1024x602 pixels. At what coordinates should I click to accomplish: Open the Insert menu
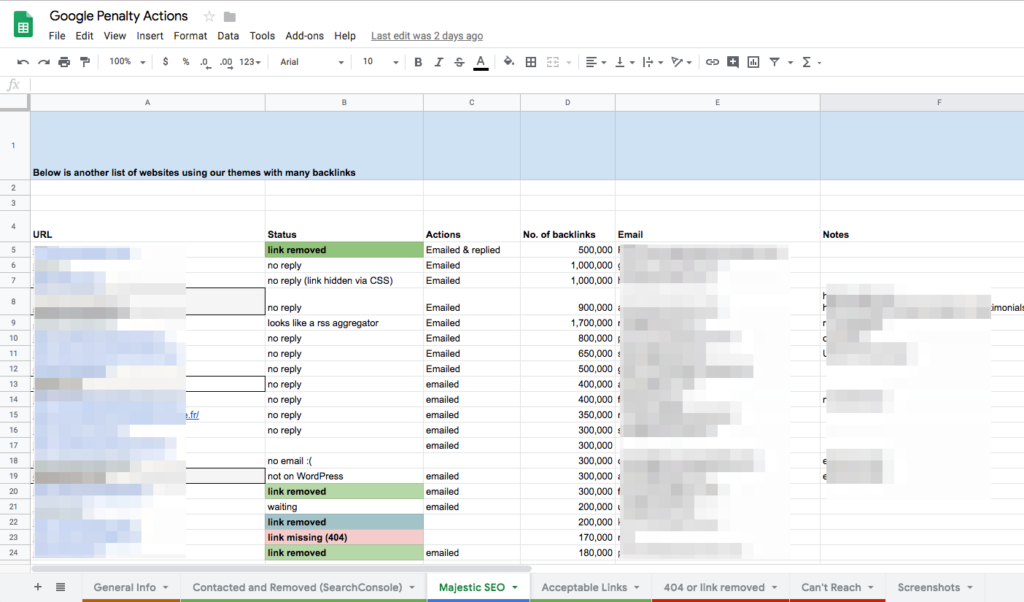pyautogui.click(x=150, y=36)
